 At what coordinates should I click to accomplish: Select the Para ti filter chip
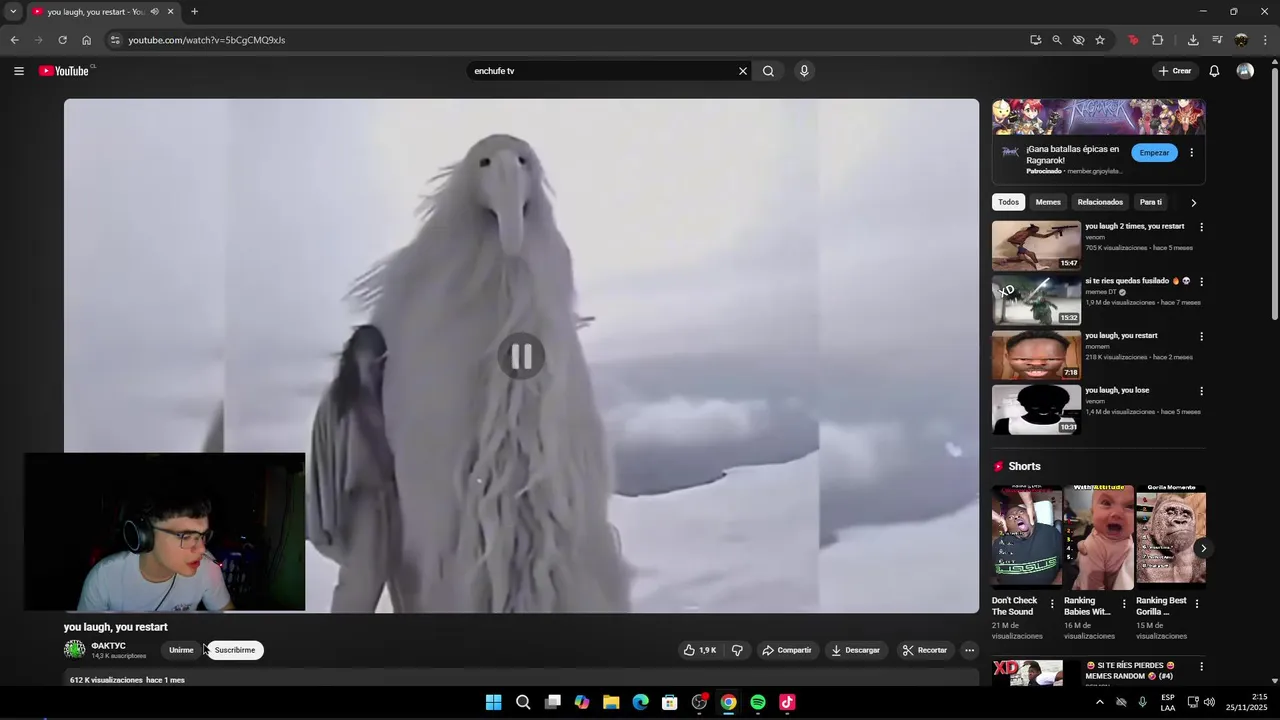click(x=1151, y=202)
